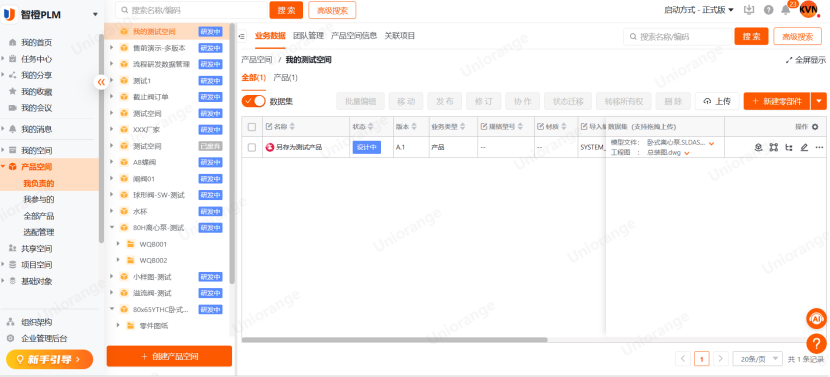Open the floating AI assistant button
Viewport: 830px width, 377px height.
point(816,318)
